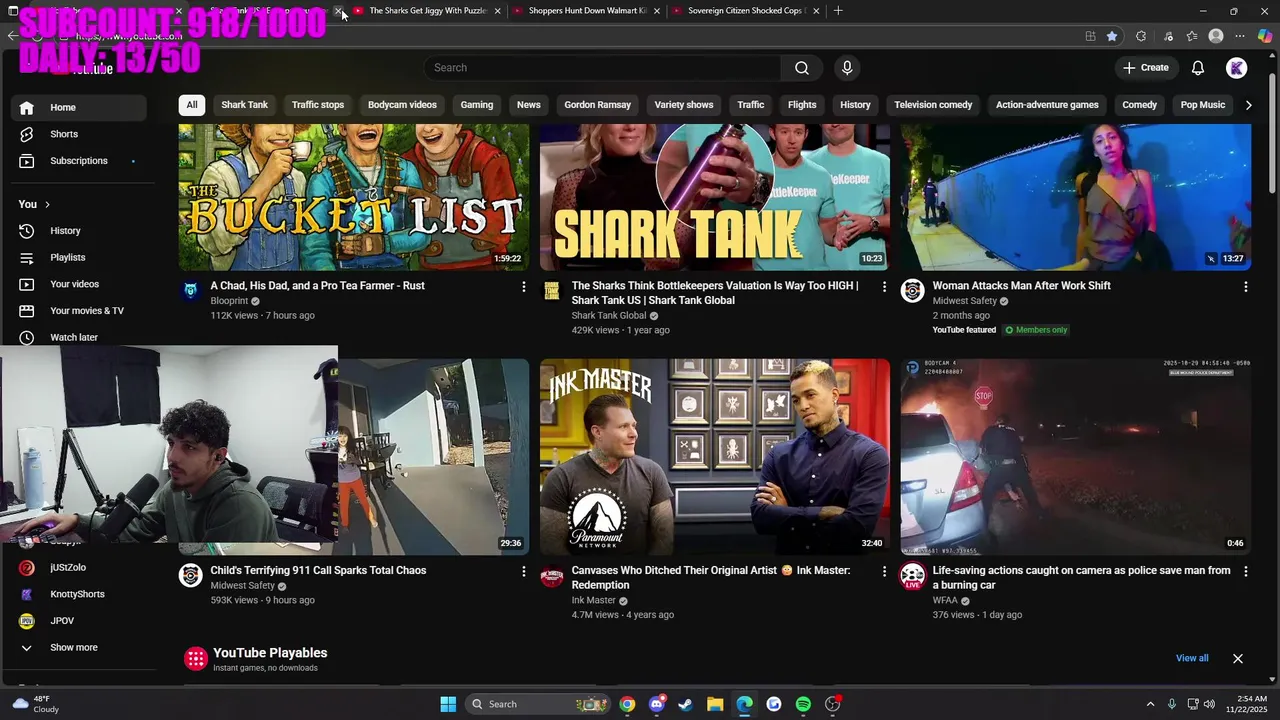Open the Life-saving actions video title

(1081, 578)
